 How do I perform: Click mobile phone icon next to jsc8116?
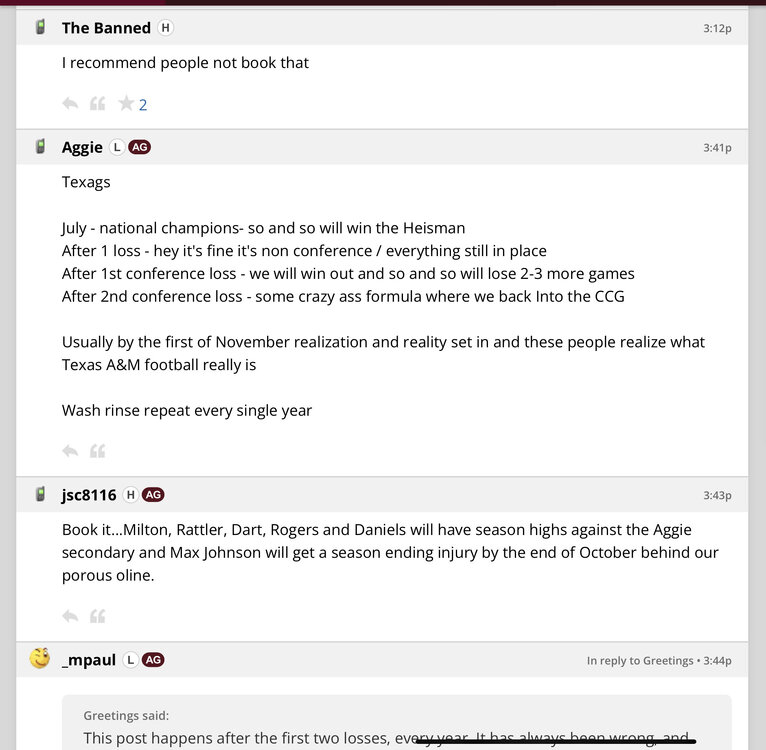pyautogui.click(x=40, y=494)
